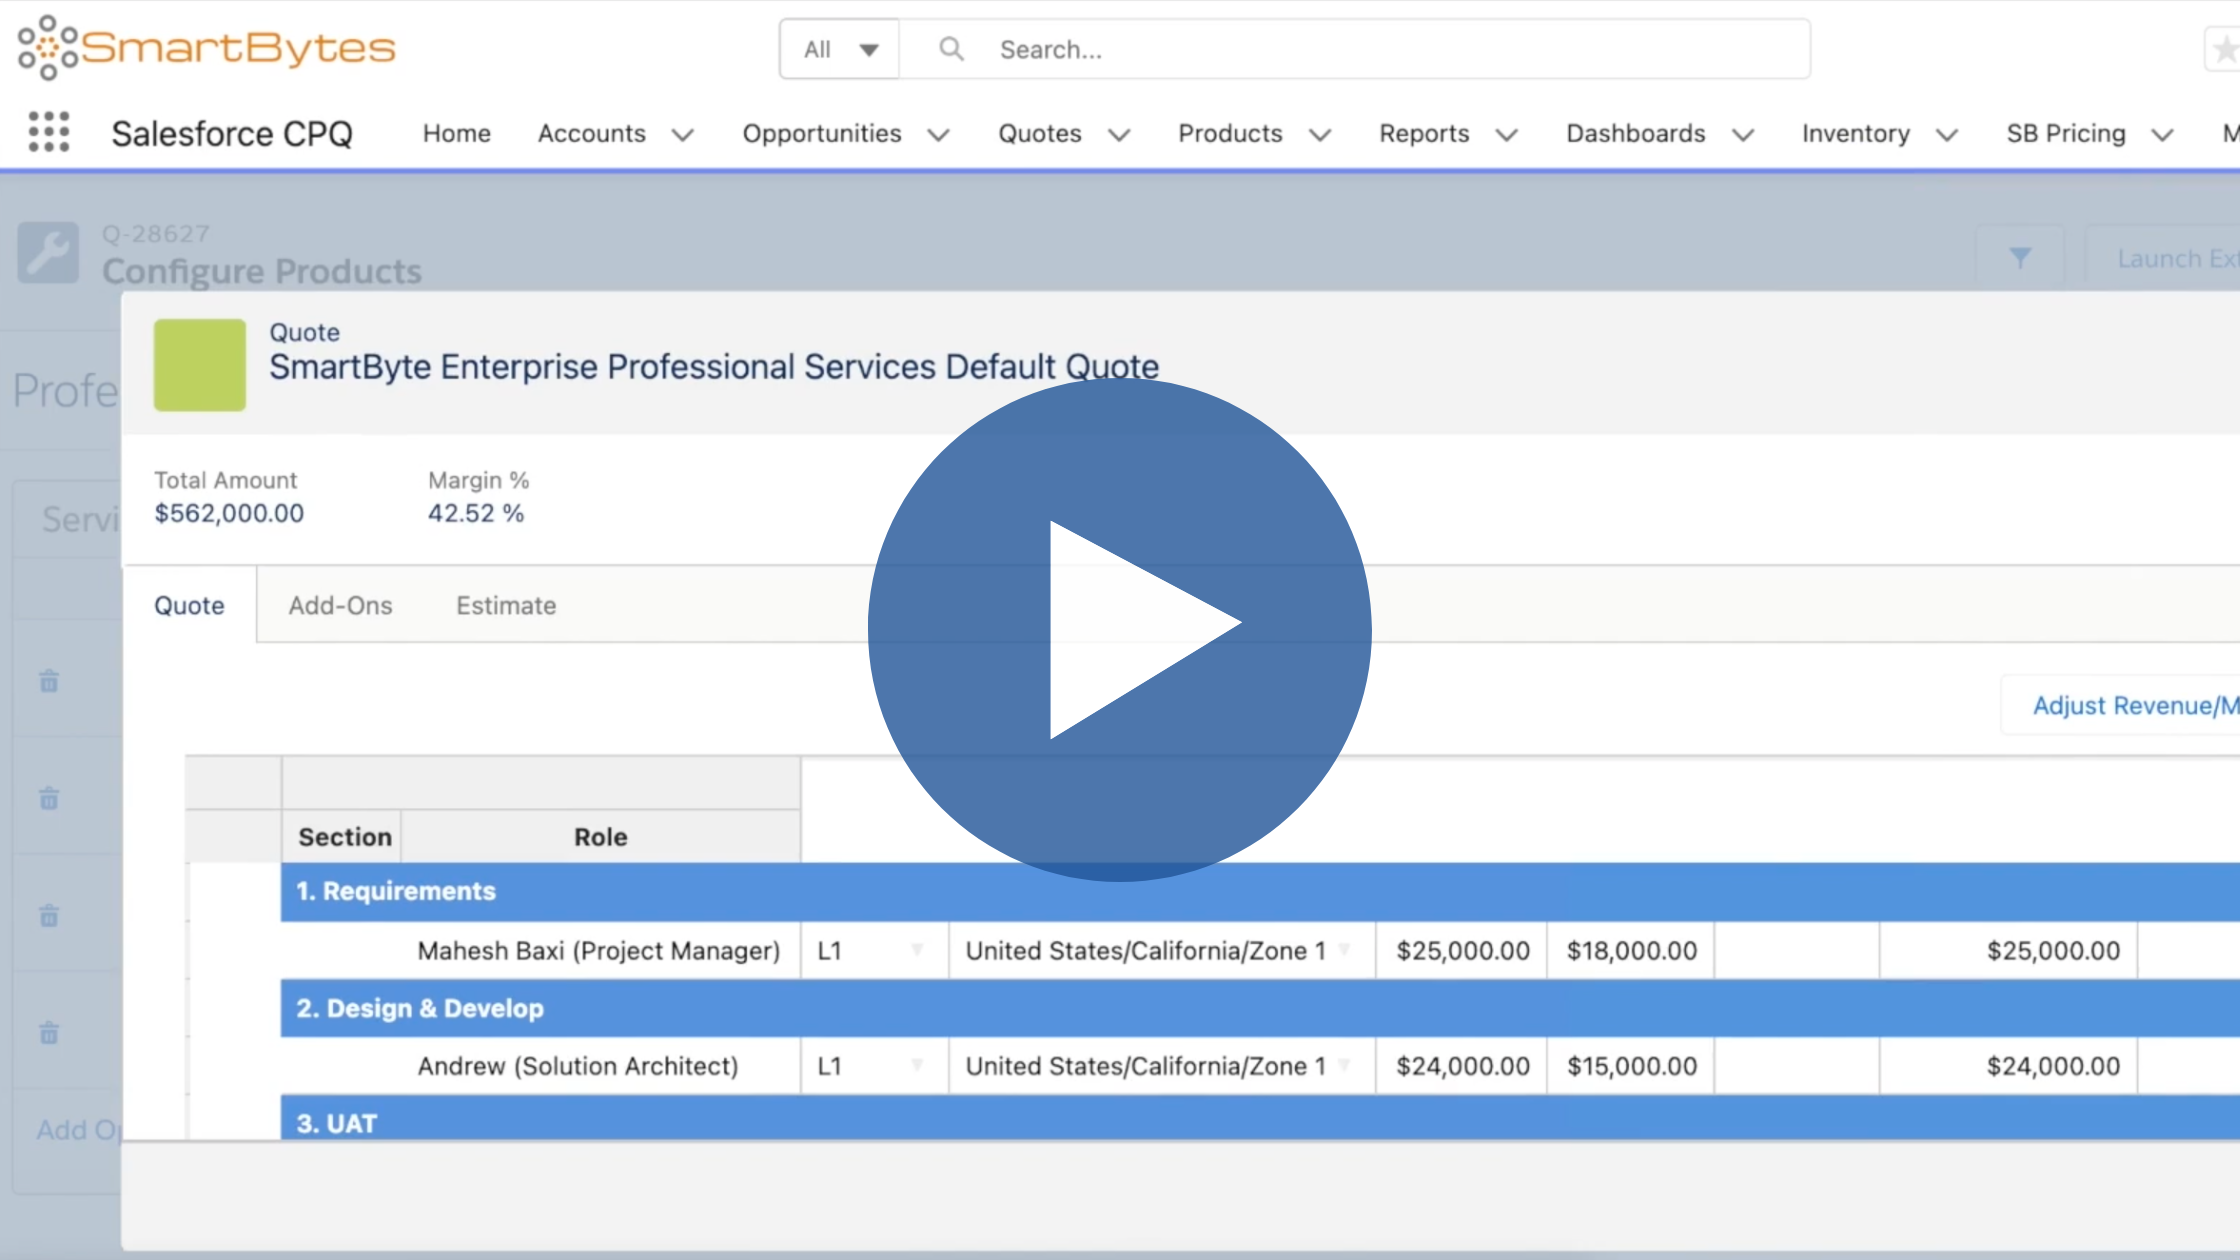Click the Margin 42.52 % value
Image resolution: width=2240 pixels, height=1260 pixels.
pyautogui.click(x=476, y=513)
